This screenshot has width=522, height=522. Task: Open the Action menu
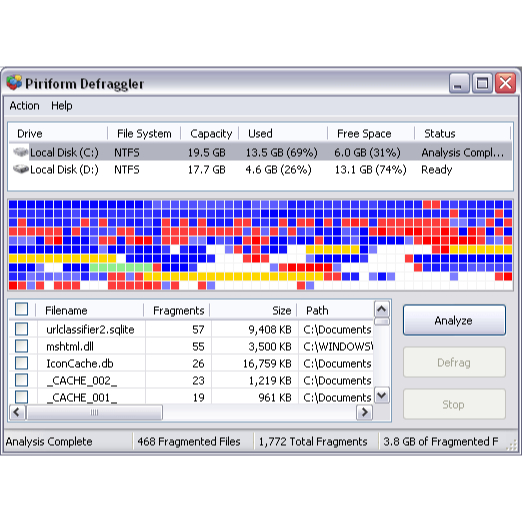click(24, 106)
